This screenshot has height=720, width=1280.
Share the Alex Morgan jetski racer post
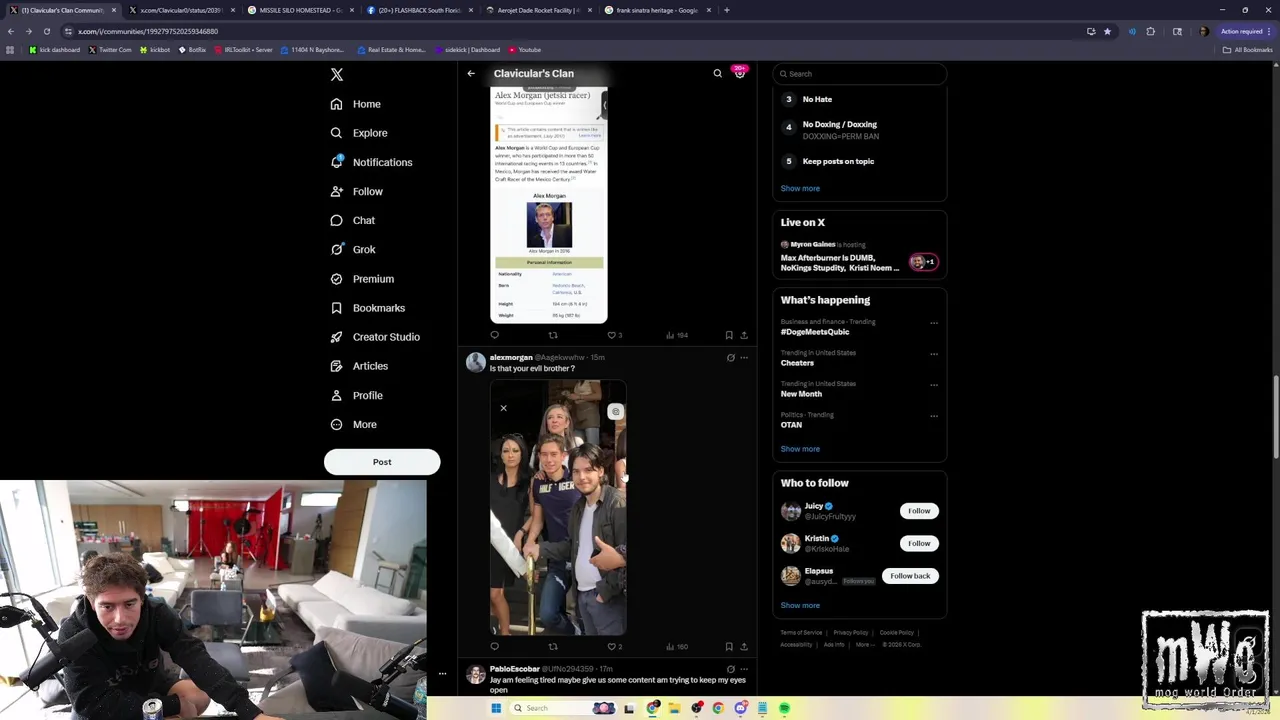tap(744, 335)
